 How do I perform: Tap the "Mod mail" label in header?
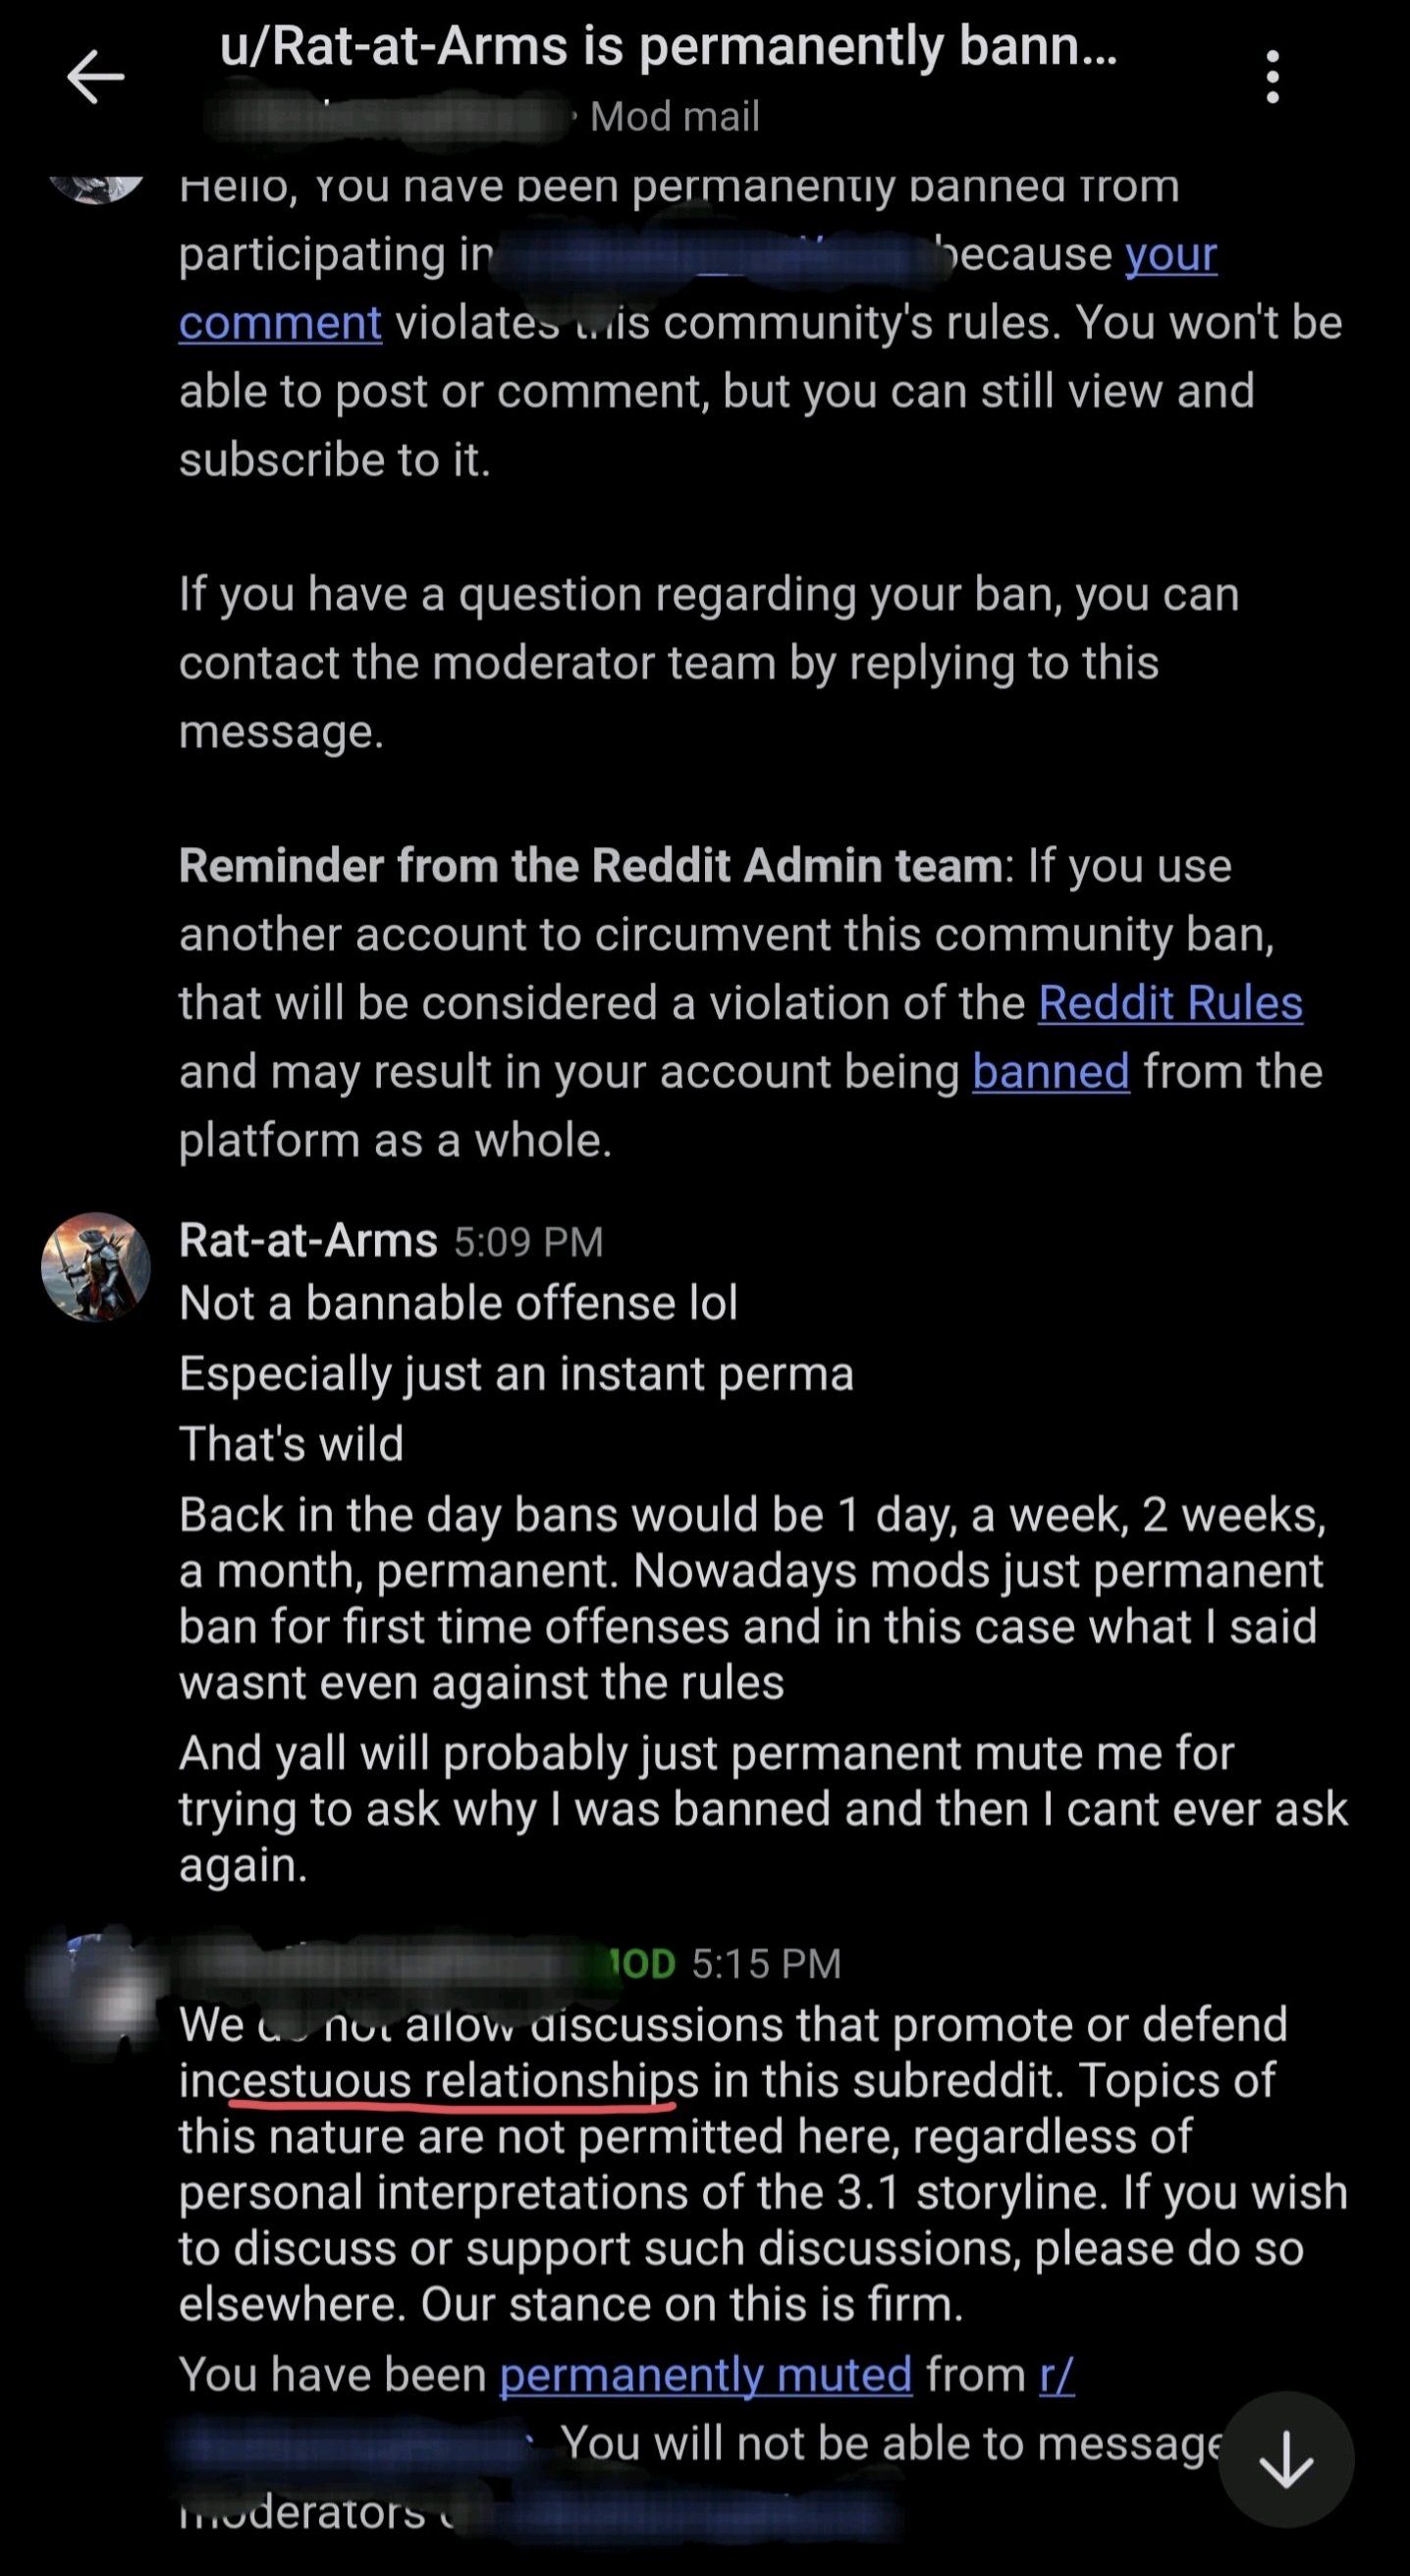click(675, 117)
